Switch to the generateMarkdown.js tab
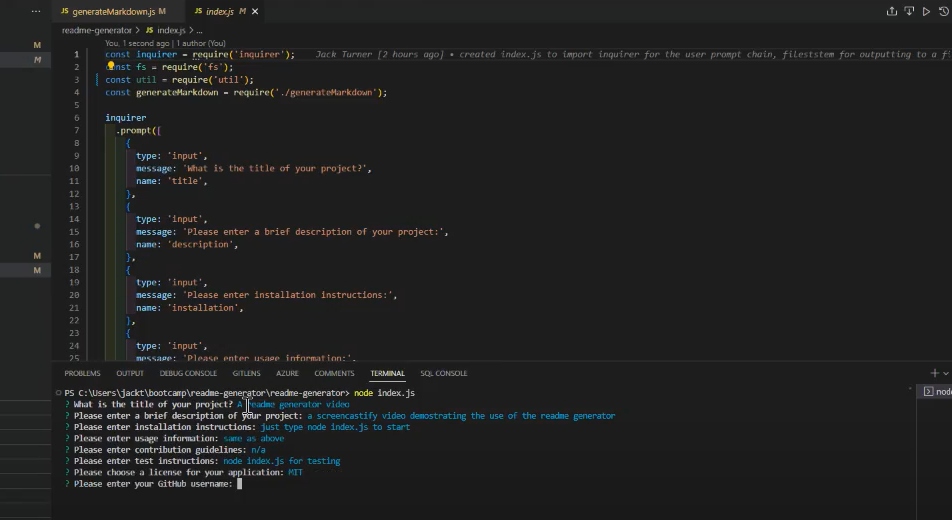Image resolution: width=952 pixels, height=520 pixels. pos(112,12)
